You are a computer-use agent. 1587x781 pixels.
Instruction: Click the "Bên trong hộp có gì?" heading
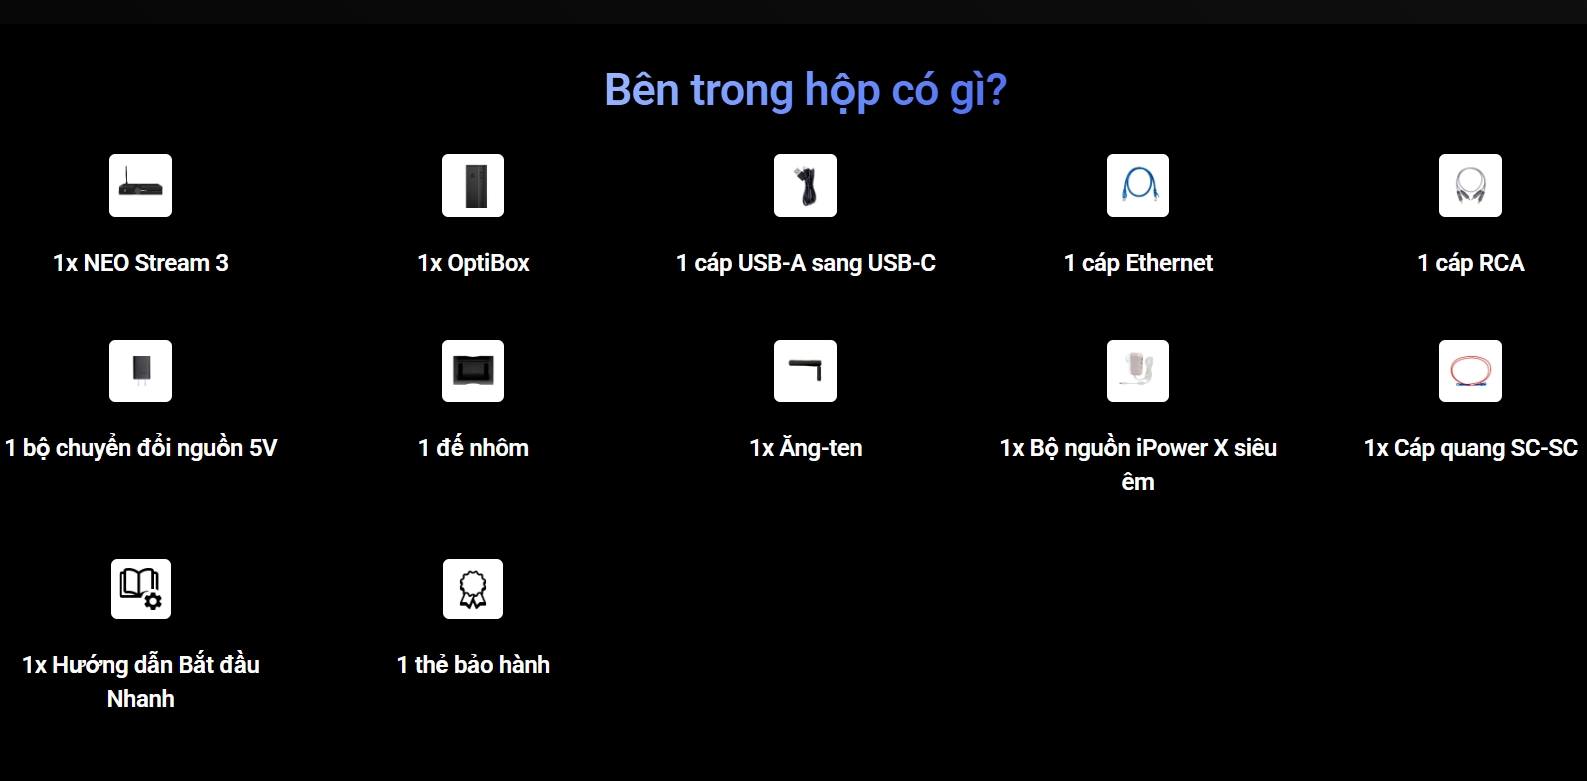805,90
